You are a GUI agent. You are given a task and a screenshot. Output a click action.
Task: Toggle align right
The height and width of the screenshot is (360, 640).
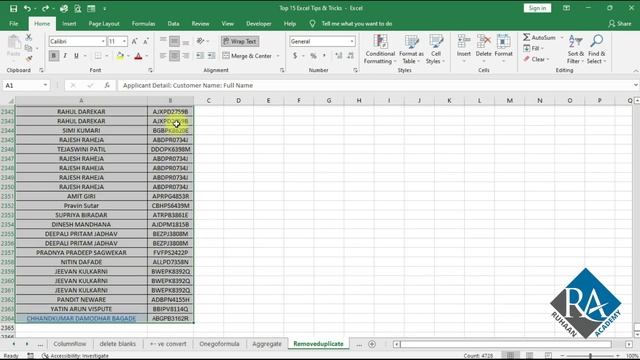[x=186, y=56]
